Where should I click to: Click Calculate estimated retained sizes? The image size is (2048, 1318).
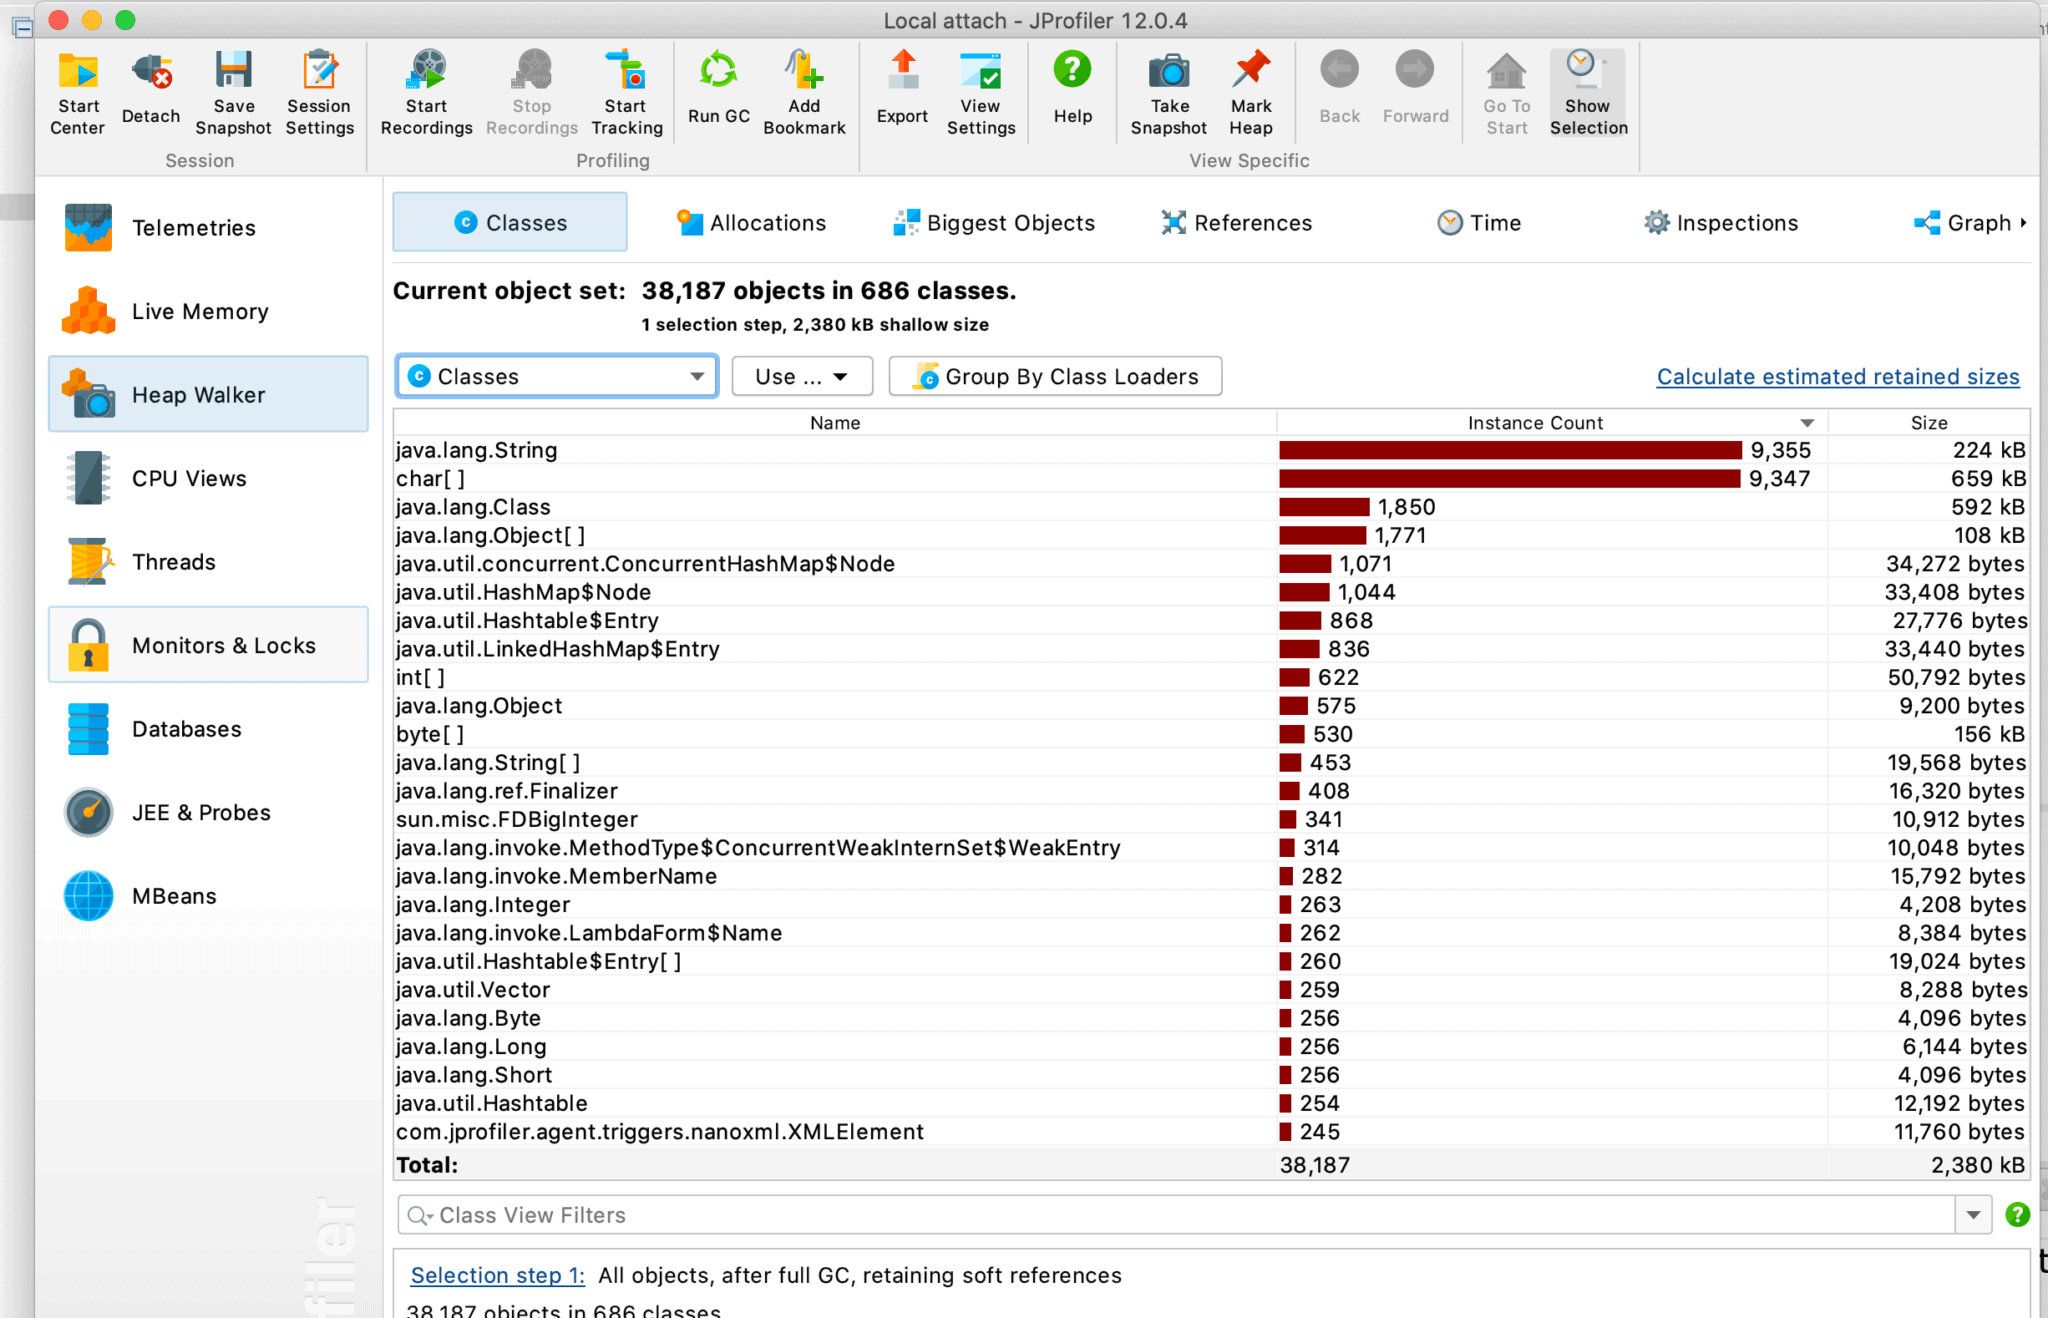pos(1837,376)
